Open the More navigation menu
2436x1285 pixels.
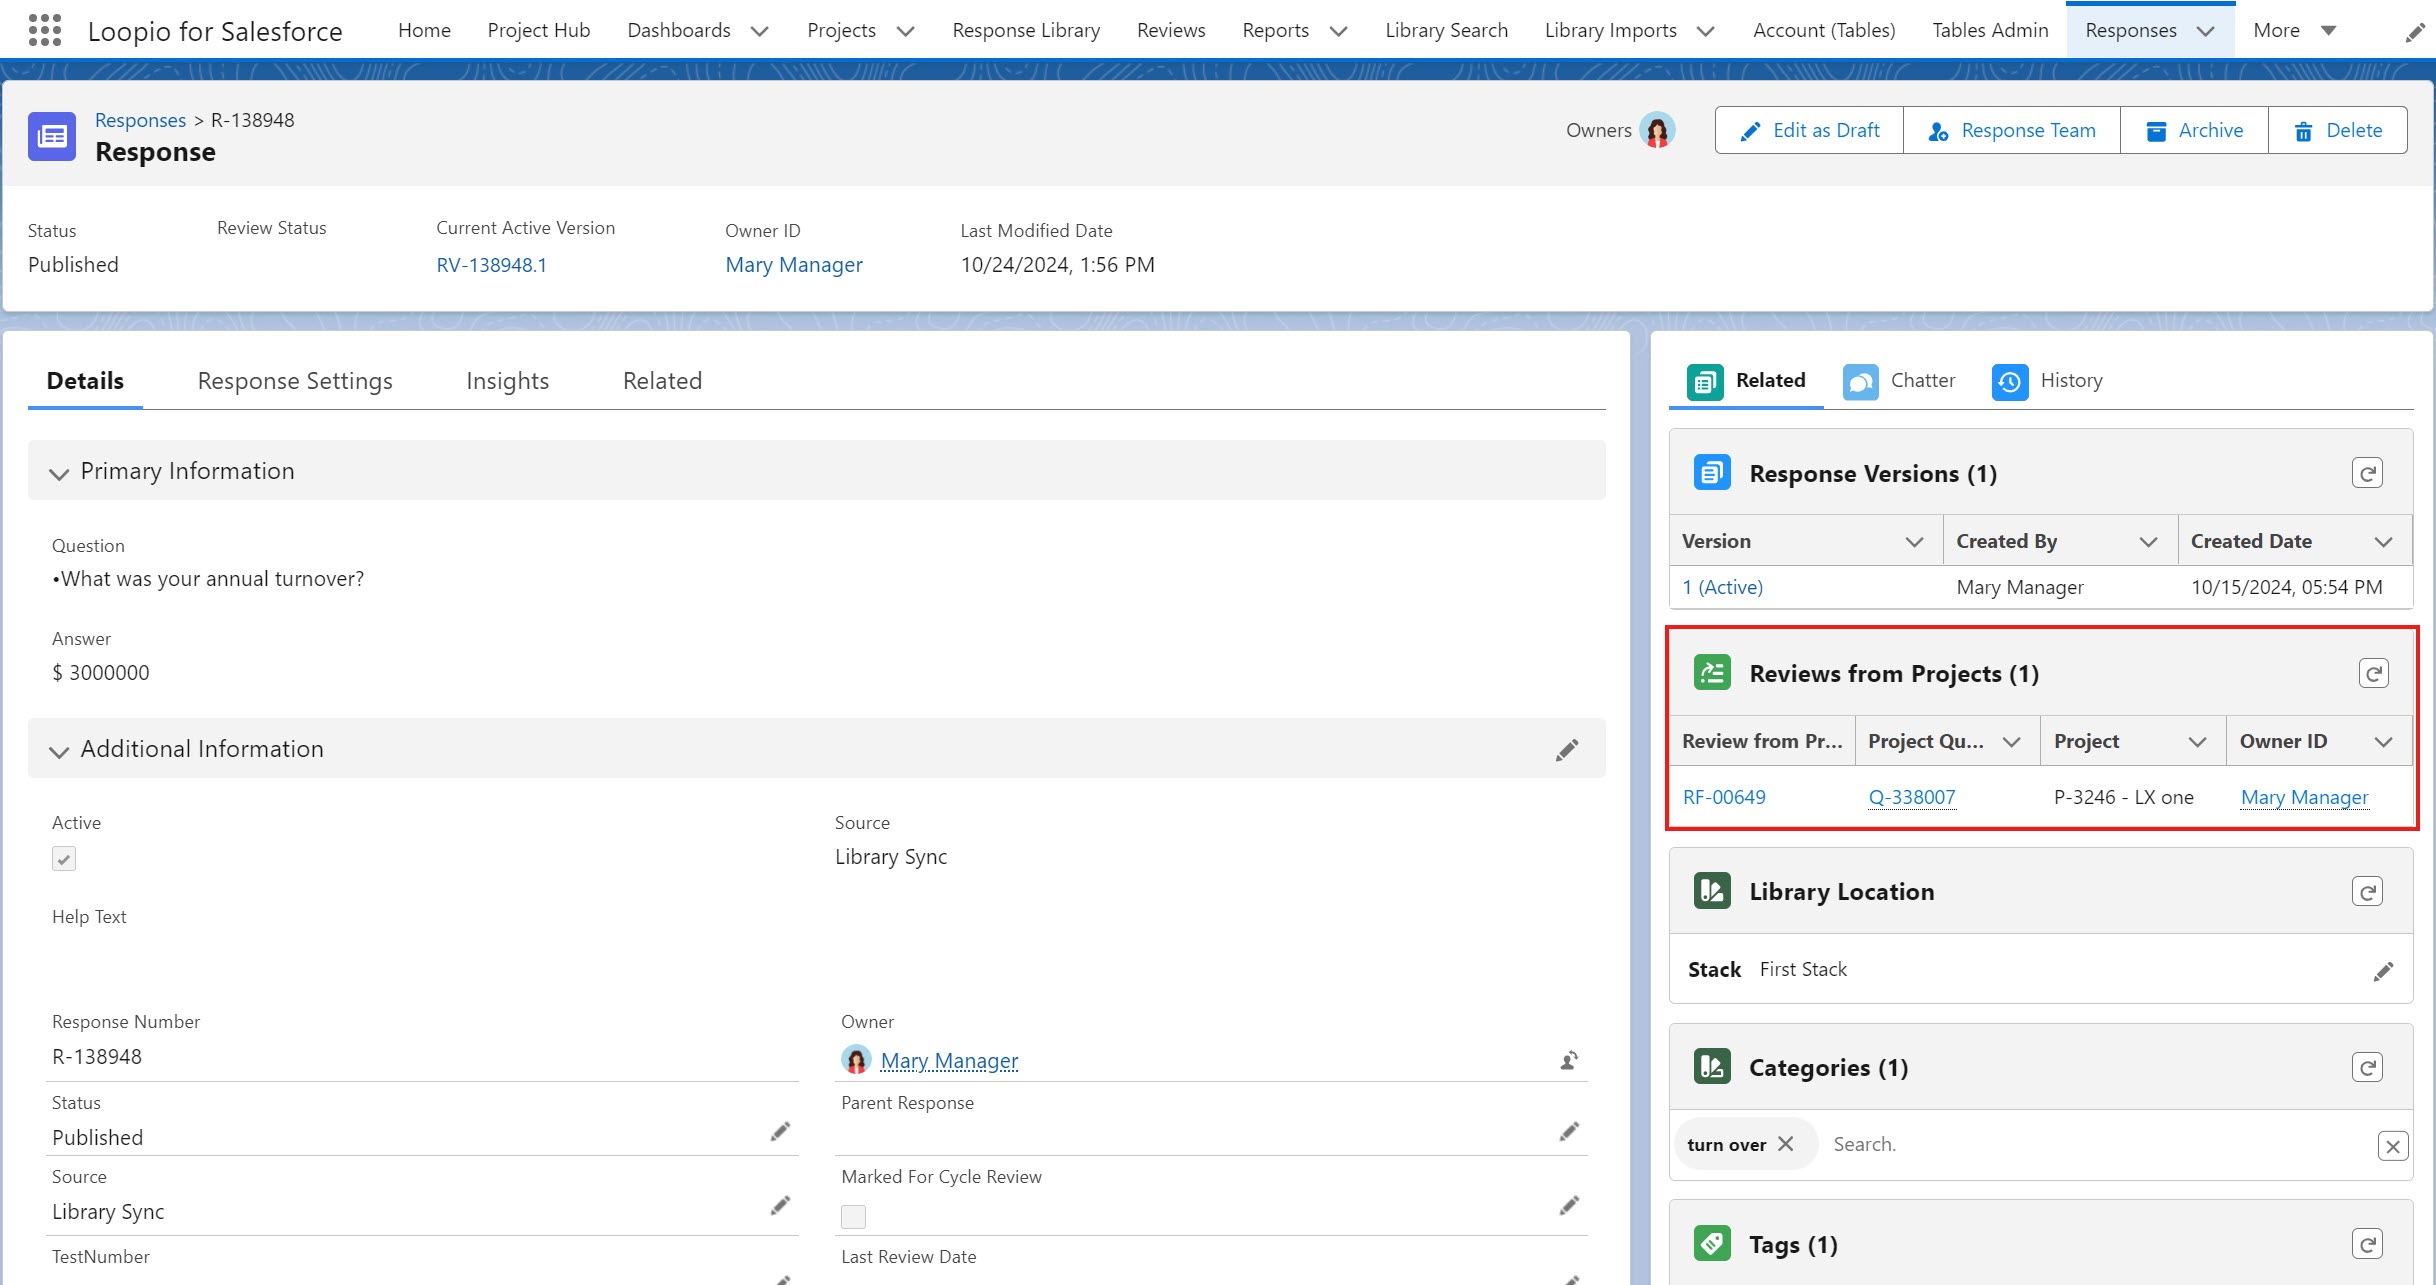pos(2295,30)
